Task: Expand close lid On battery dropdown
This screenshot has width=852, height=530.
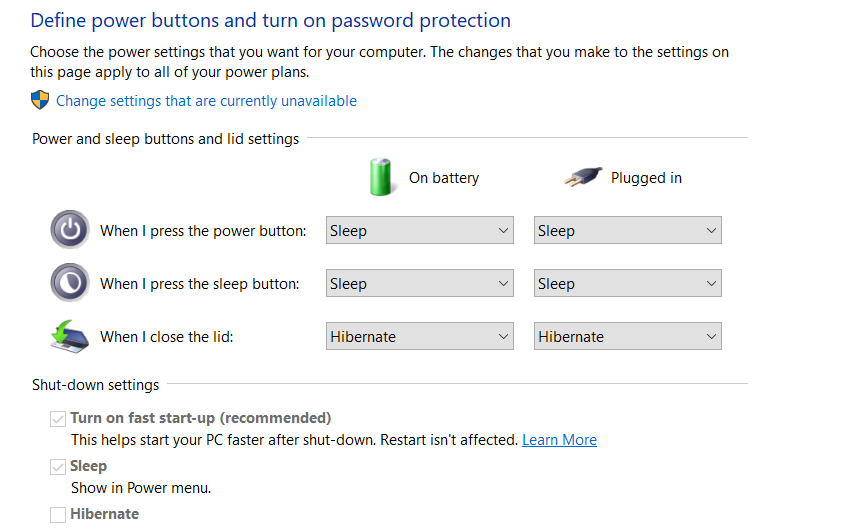Action: click(x=420, y=337)
